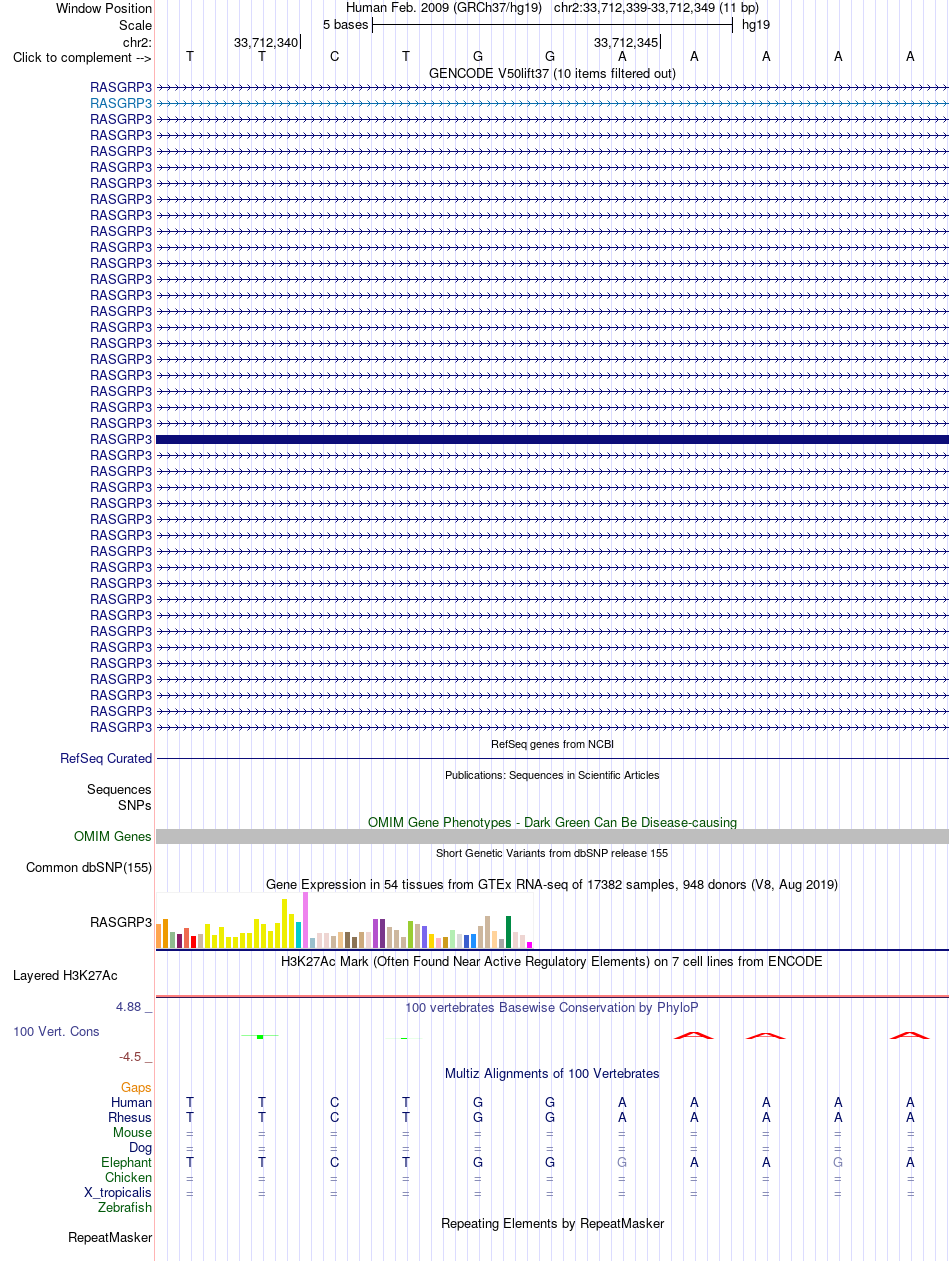Click the Elephant species row label
The width and height of the screenshot is (950, 1261).
coord(126,1162)
